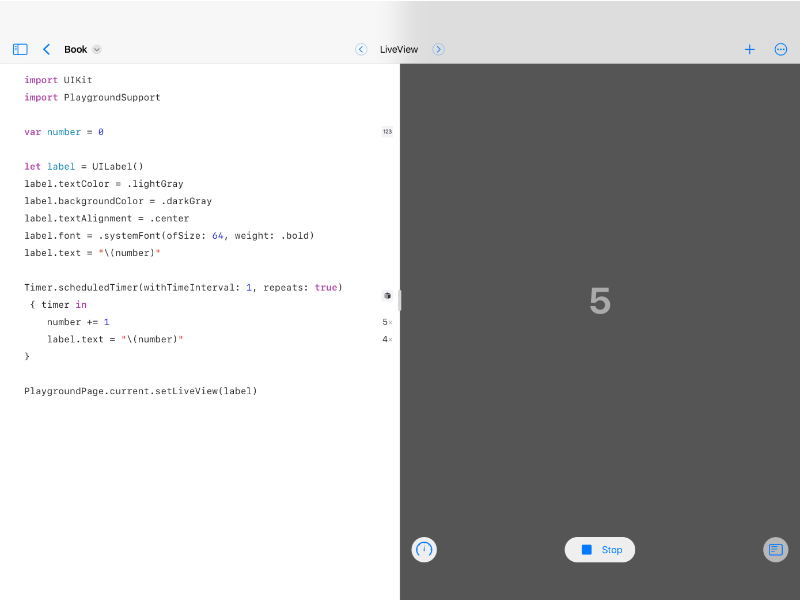View the Timer object result cube icon
Viewport: 800px width, 600px height.
[387, 296]
